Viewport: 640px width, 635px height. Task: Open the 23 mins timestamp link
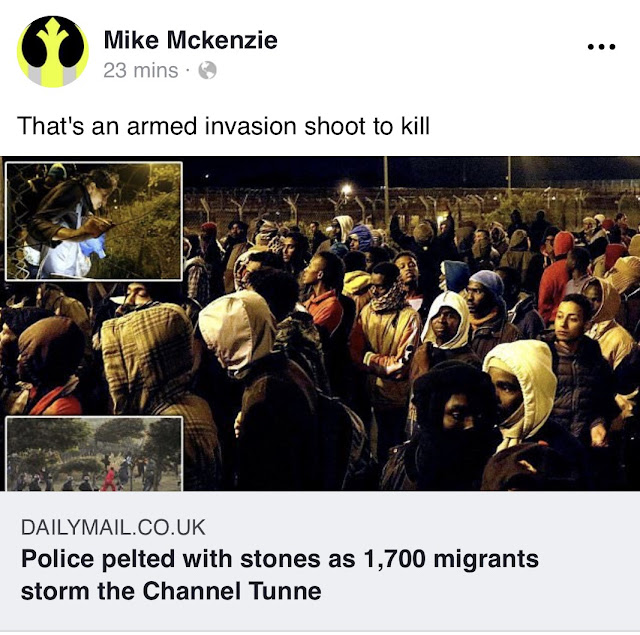click(141, 70)
